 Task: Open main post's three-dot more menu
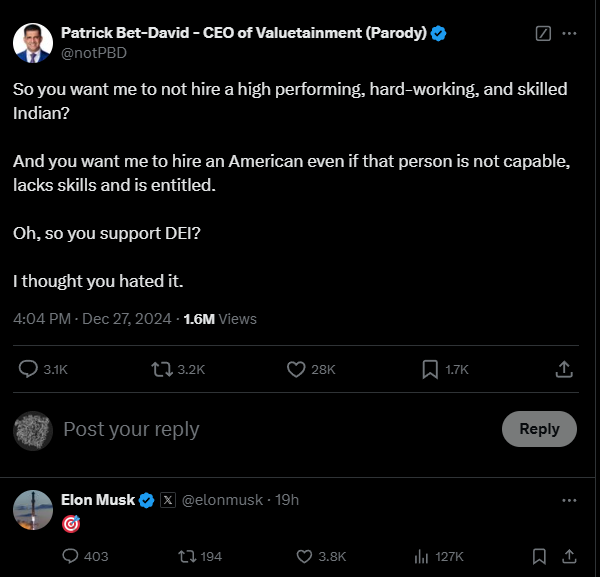point(570,33)
